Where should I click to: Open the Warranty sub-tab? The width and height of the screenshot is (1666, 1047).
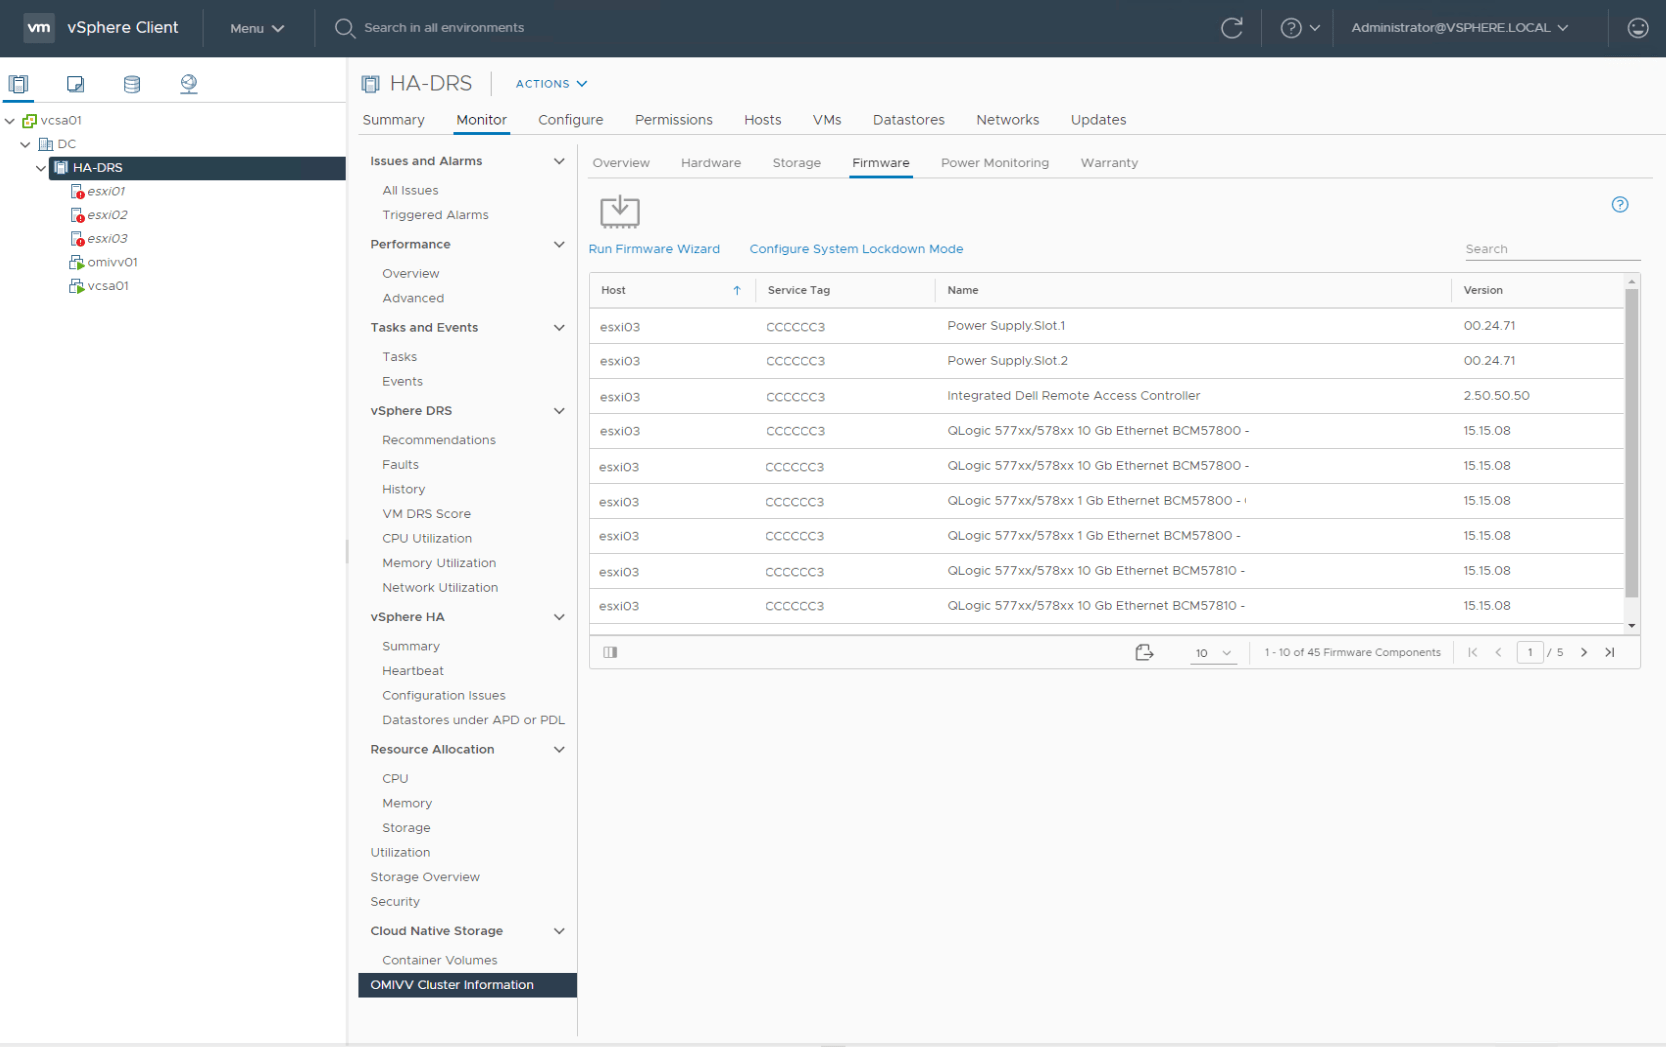1109,163
